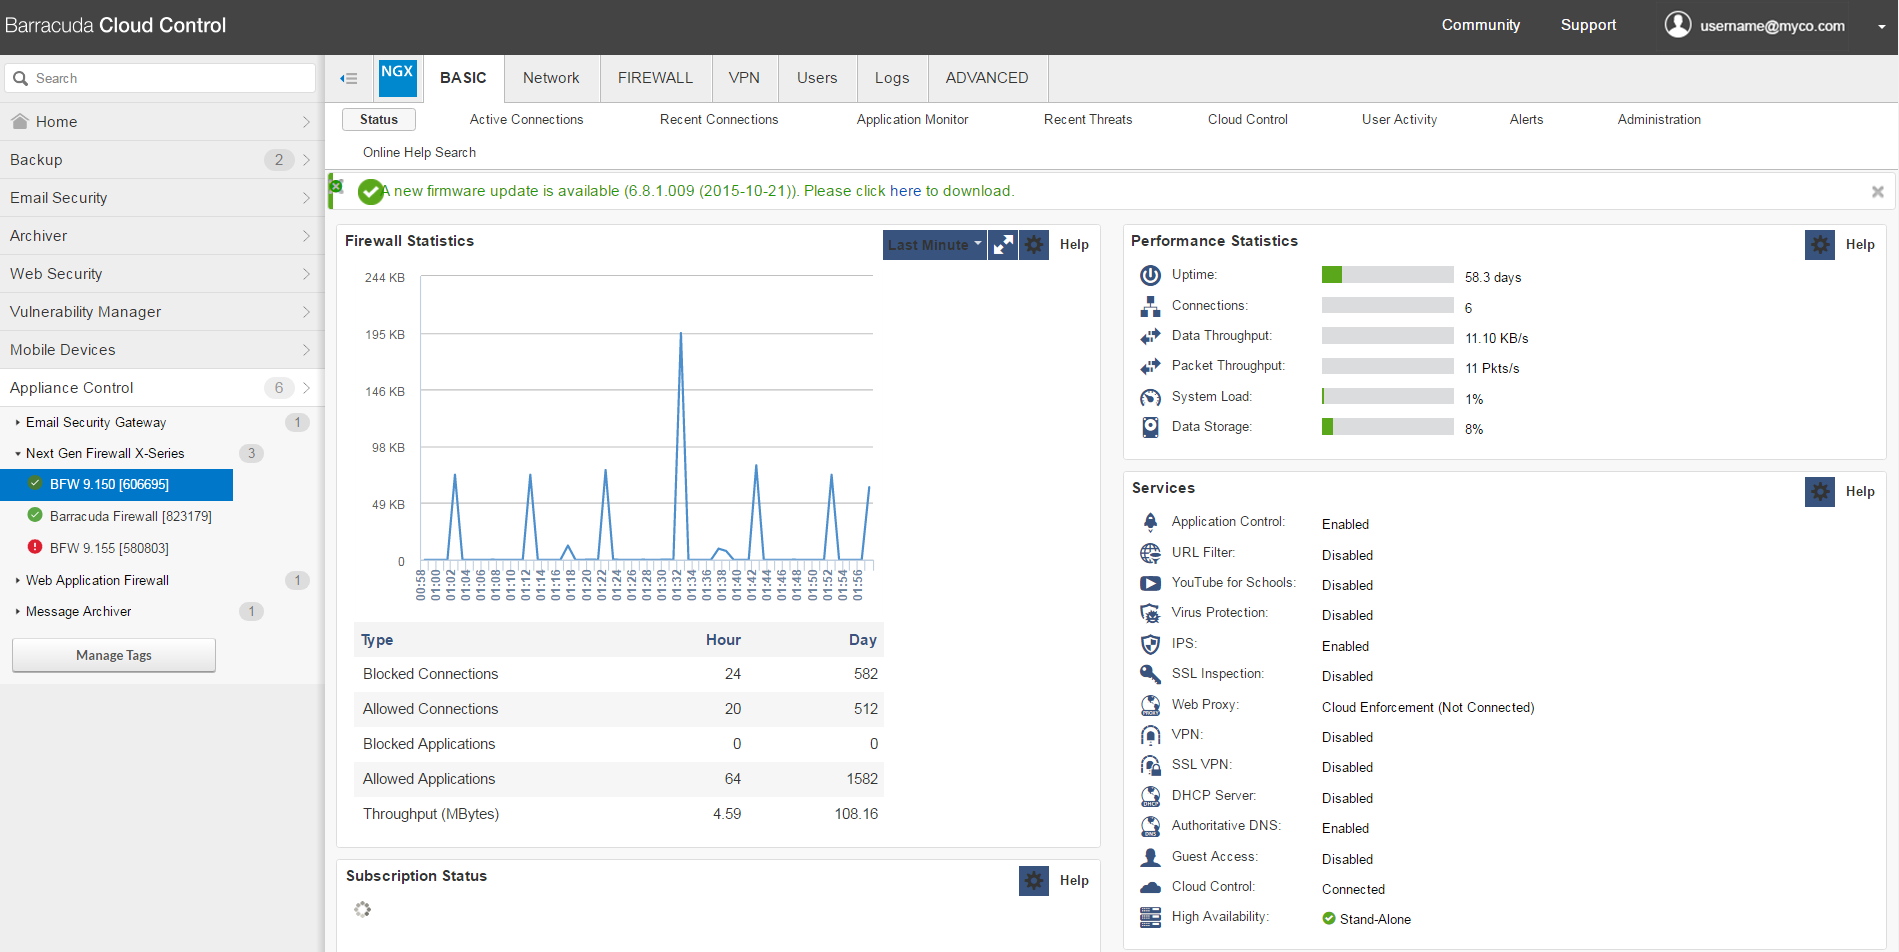Dismiss the firmware update notification

click(1877, 191)
